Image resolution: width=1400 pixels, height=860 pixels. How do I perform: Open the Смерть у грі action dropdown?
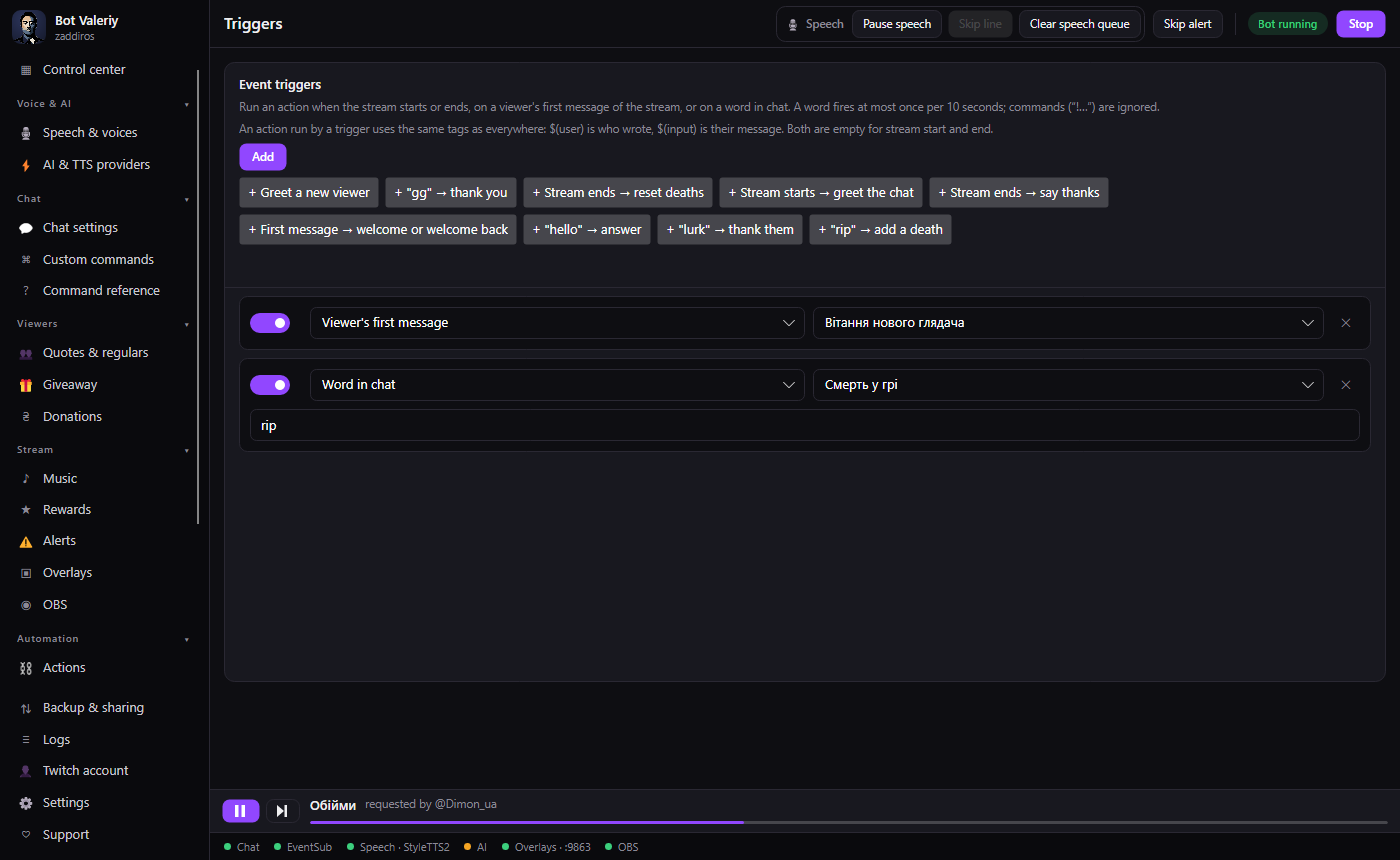pyautogui.click(x=1068, y=385)
